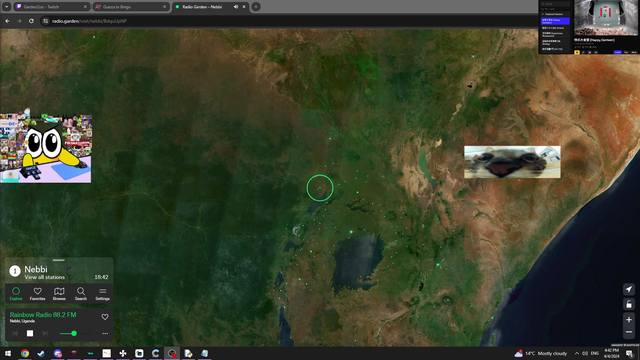Viewport: 640px width, 360px height.
Task: Click the large green station dot near lake
Action: tap(351, 232)
